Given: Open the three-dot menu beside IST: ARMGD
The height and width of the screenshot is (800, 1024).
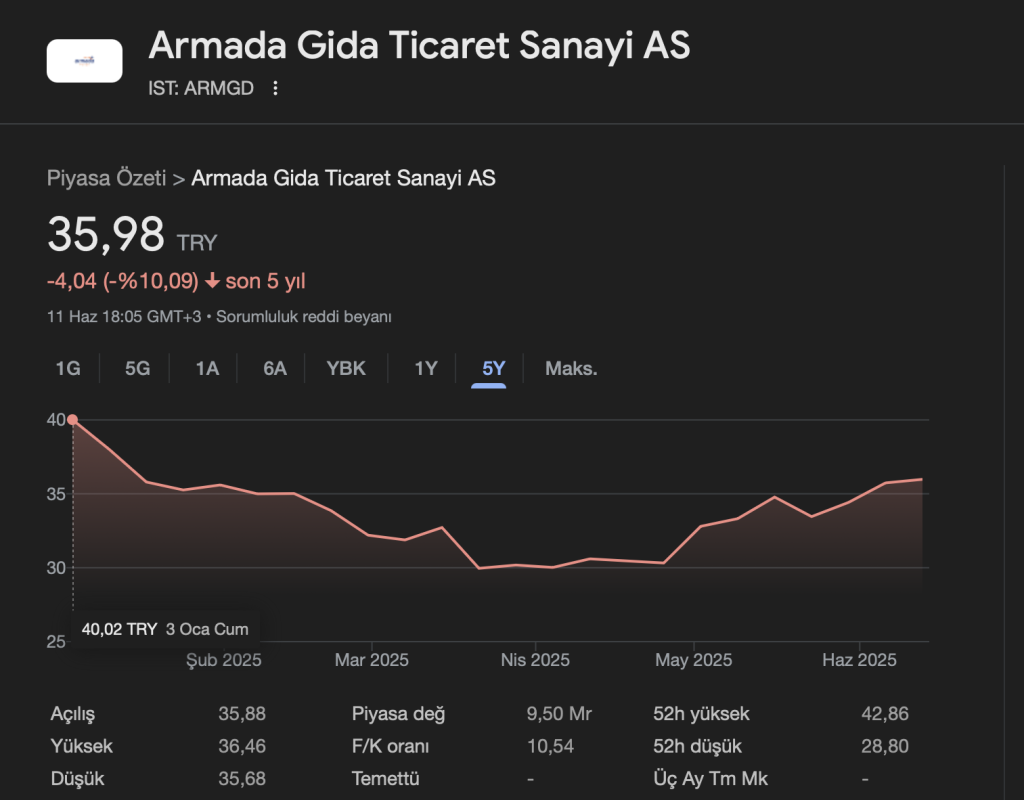Looking at the screenshot, I should (x=276, y=88).
